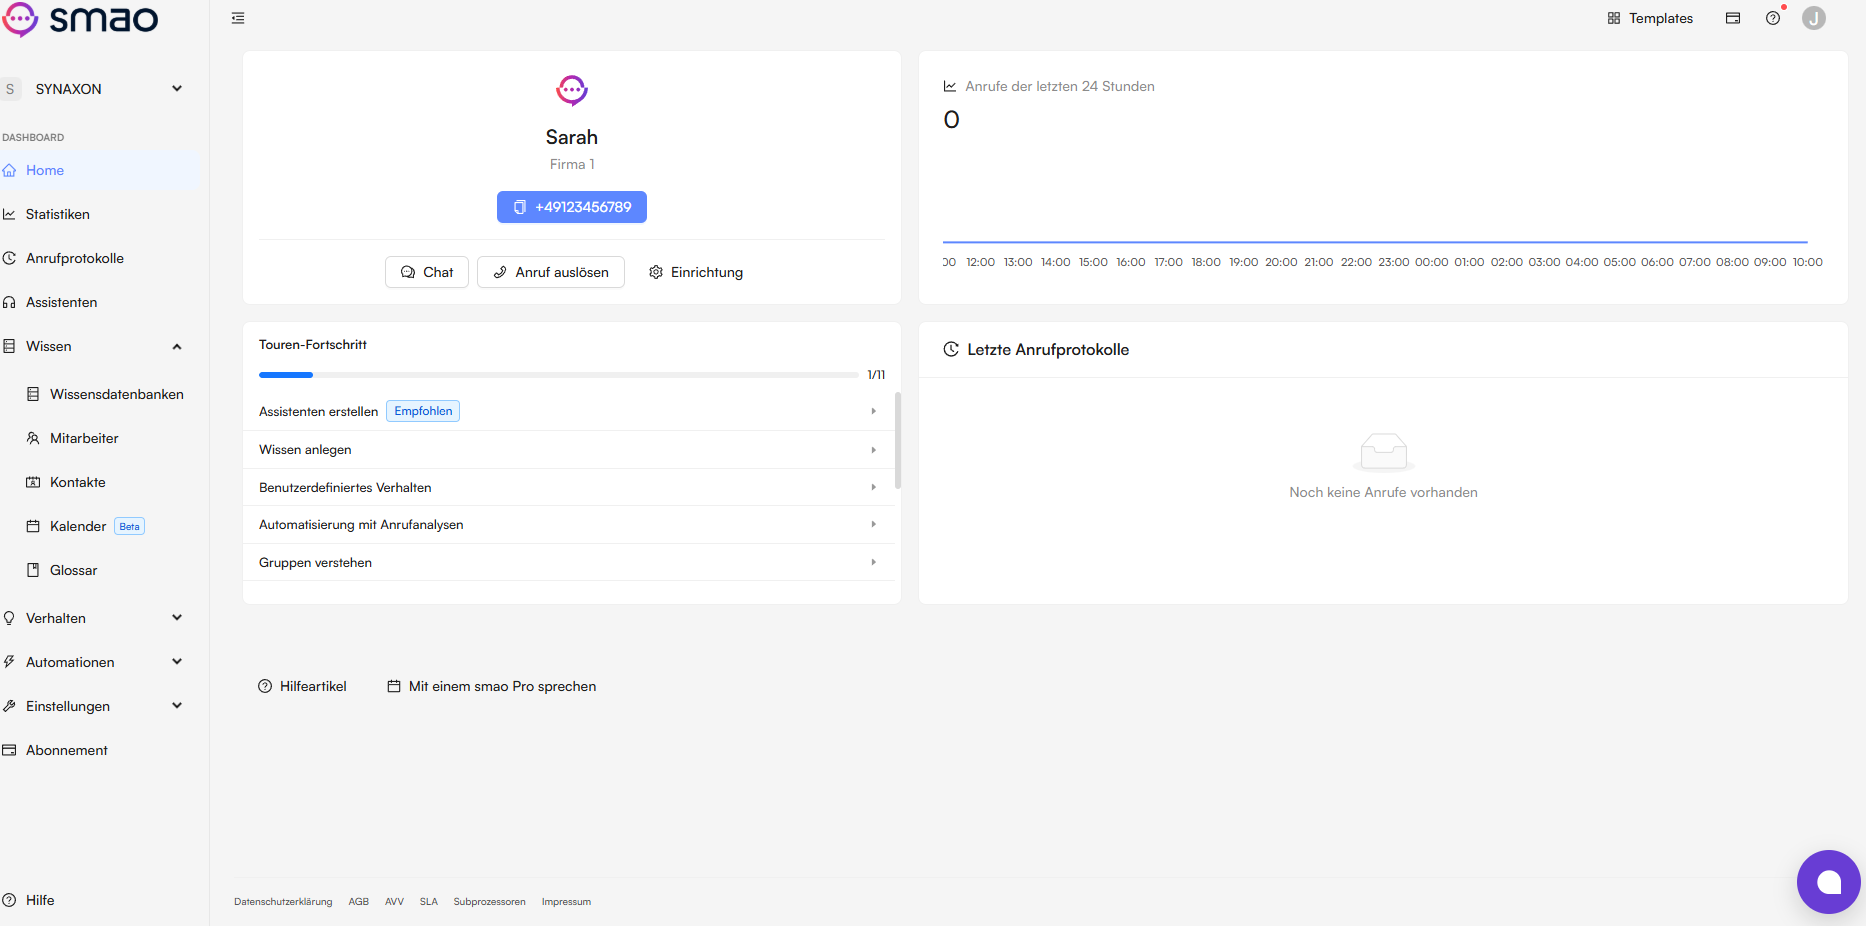The height and width of the screenshot is (926, 1866).
Task: Open Glossar from the sidebar
Action: coord(73,570)
